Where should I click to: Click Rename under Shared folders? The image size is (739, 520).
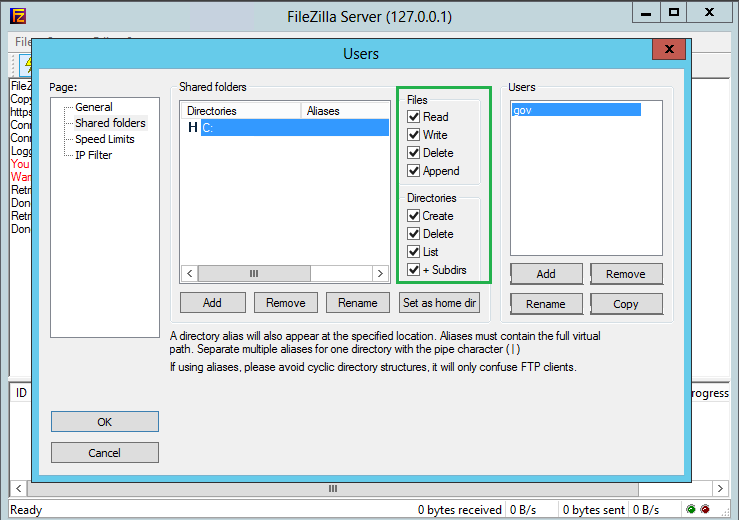click(358, 303)
